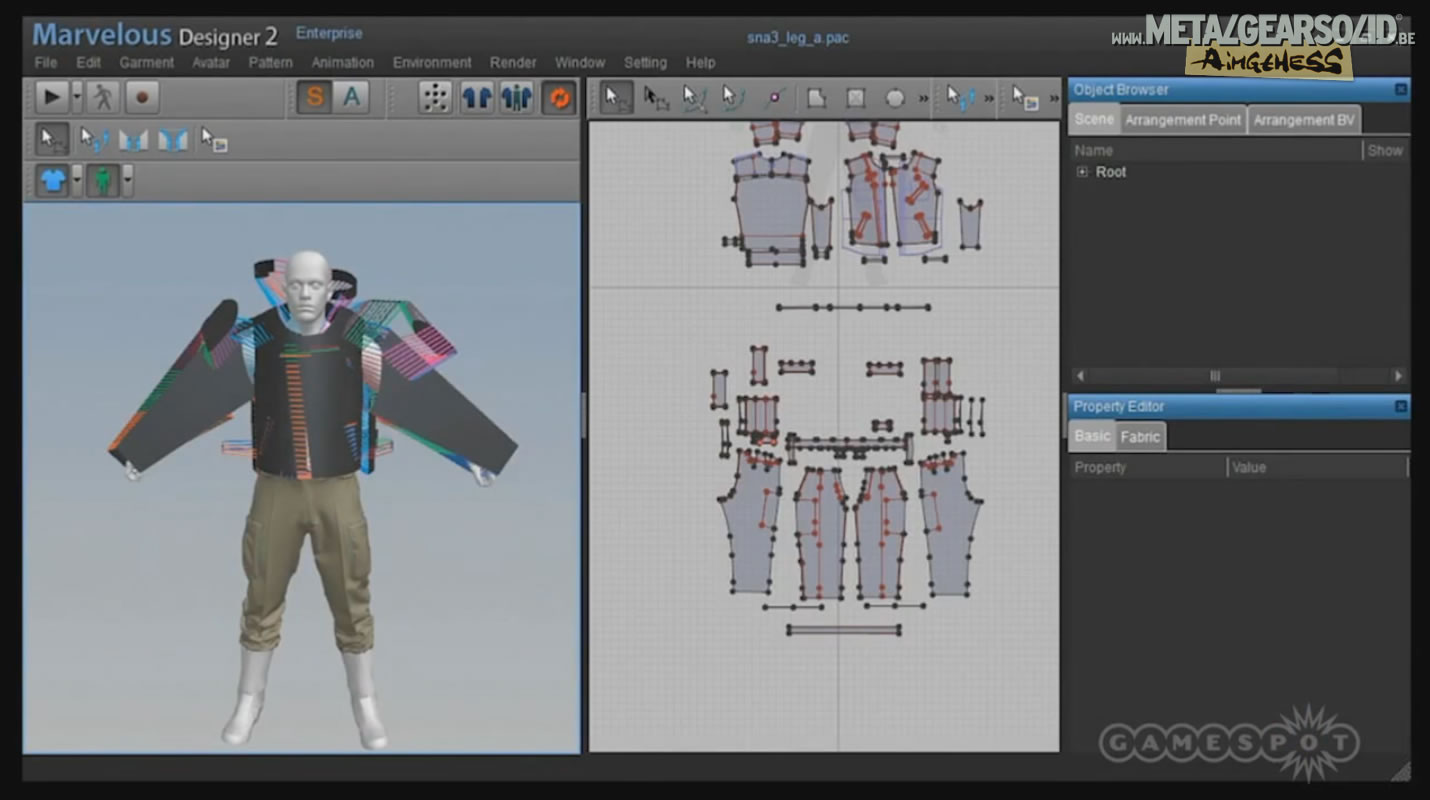1430x800 pixels.
Task: Switch to the Arrangement BV tab
Action: [1304, 119]
